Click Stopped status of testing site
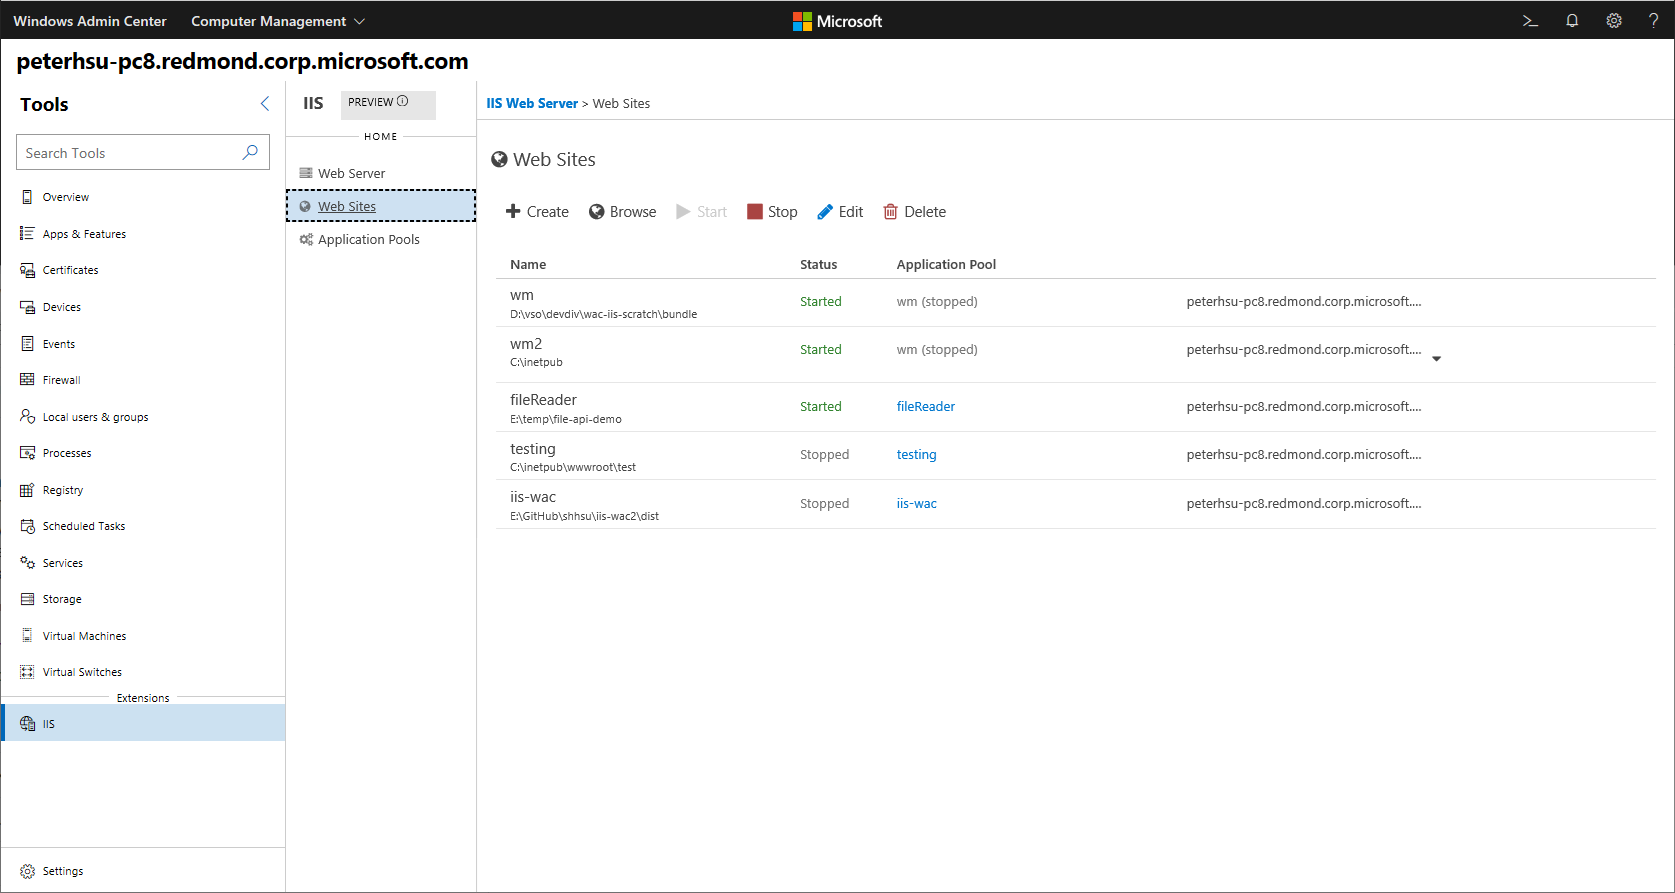Viewport: 1675px width, 893px height. point(824,454)
